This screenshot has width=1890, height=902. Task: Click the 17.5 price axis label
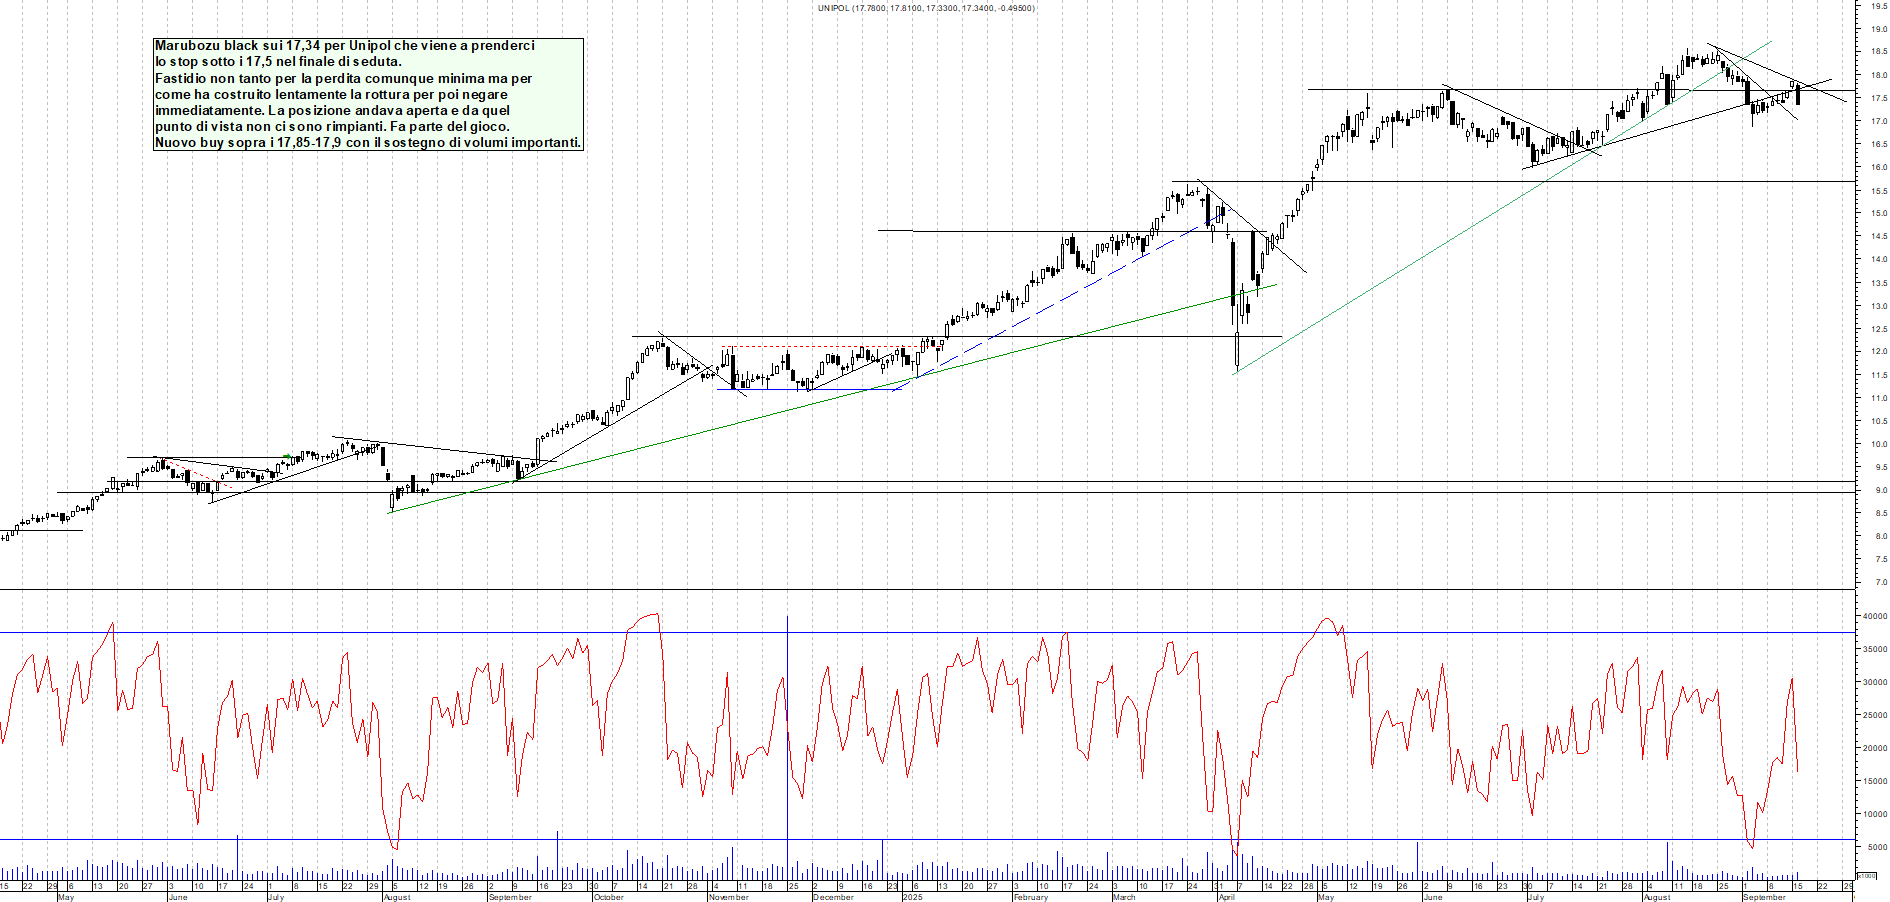pyautogui.click(x=1877, y=98)
